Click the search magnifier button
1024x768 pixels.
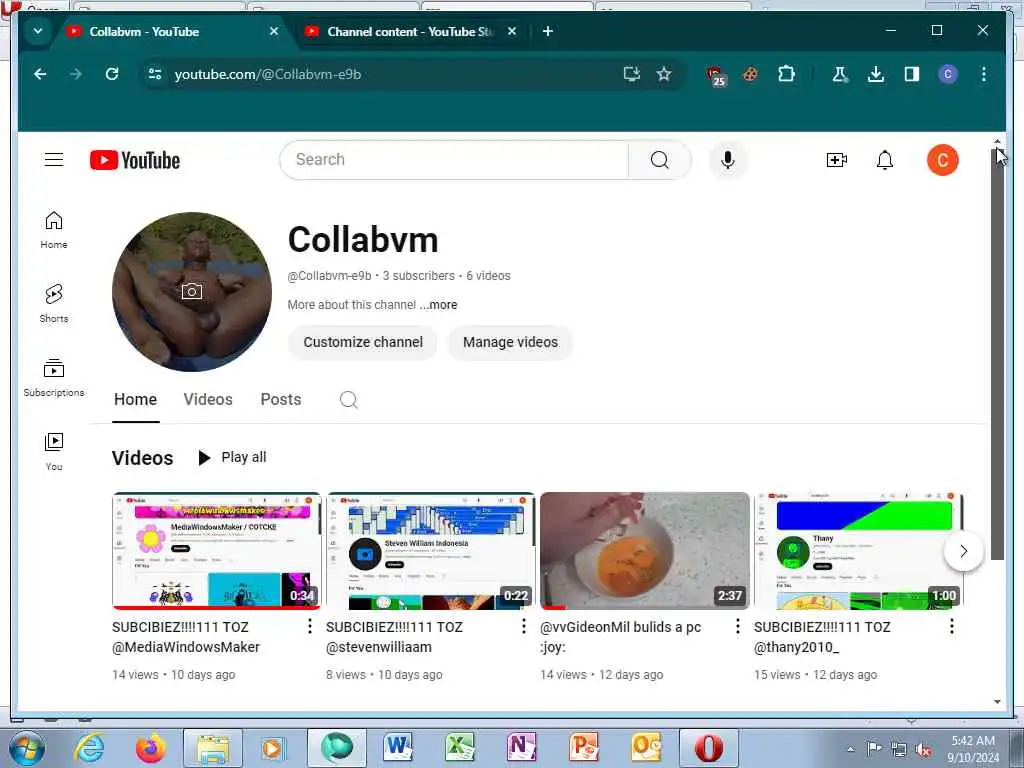click(660, 160)
